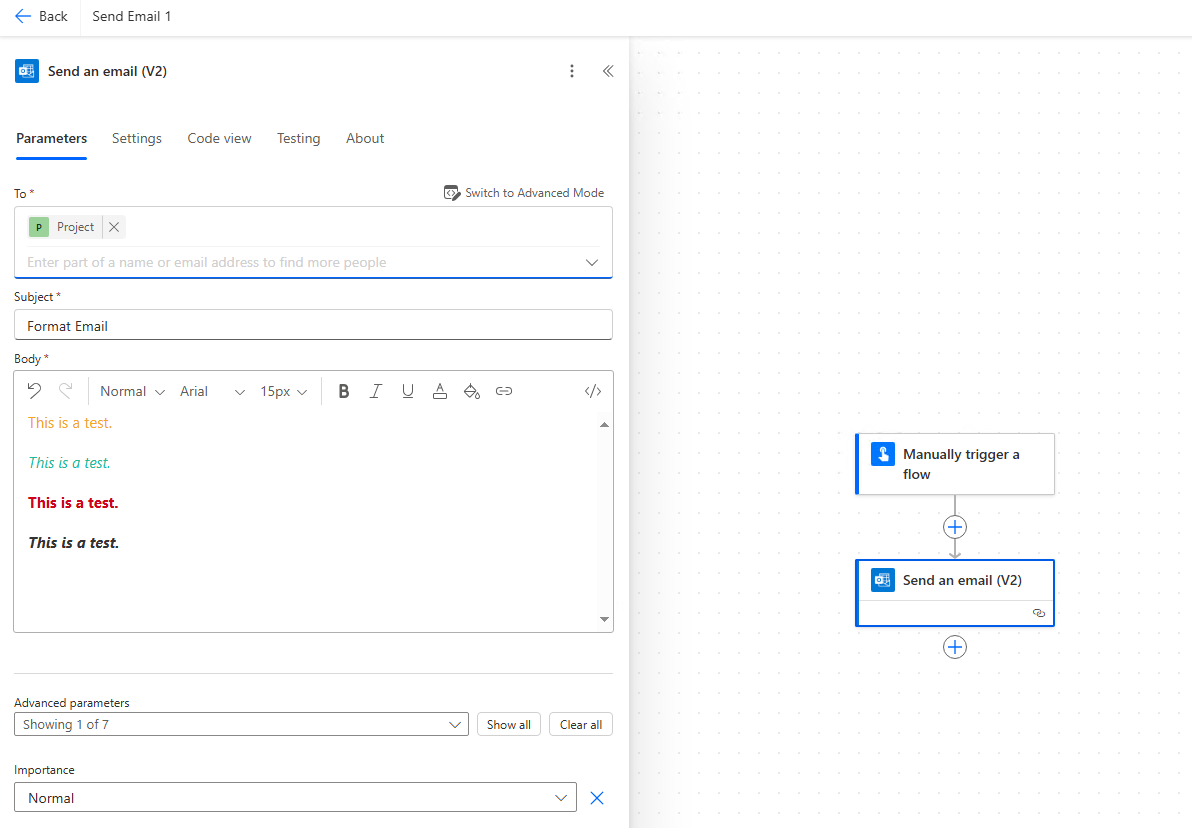The height and width of the screenshot is (828, 1192).
Task: Open the Testing tab
Action: point(298,138)
